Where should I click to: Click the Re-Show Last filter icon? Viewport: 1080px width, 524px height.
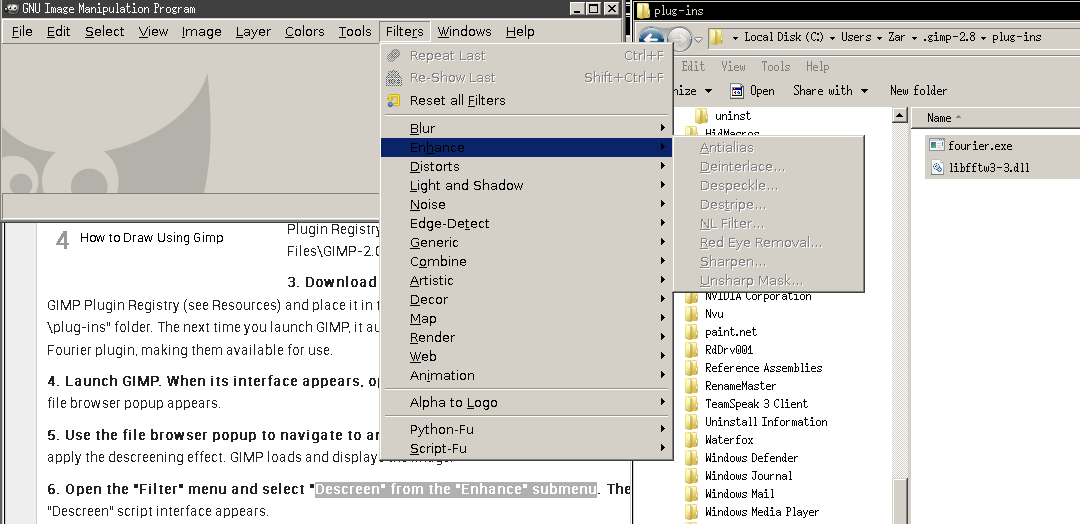[x=393, y=78]
